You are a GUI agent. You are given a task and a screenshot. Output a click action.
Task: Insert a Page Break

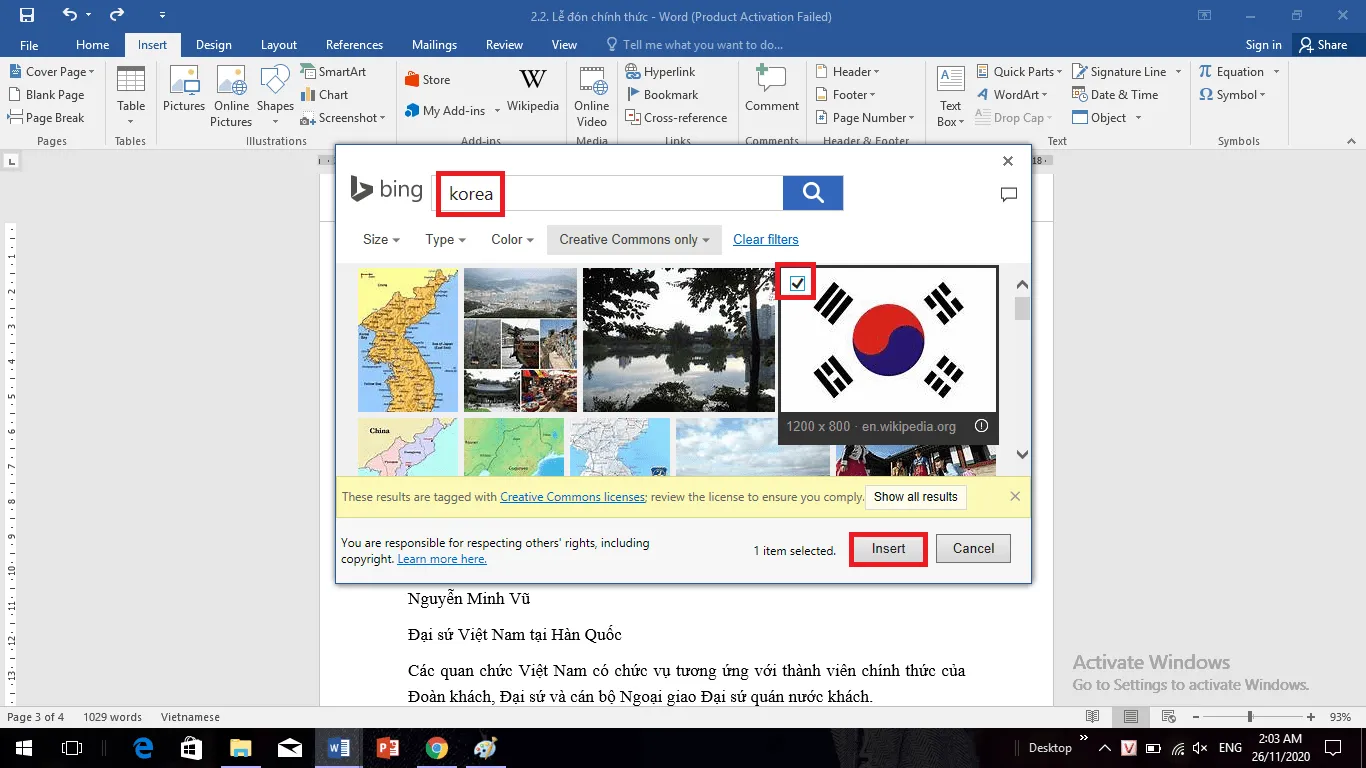click(x=47, y=118)
